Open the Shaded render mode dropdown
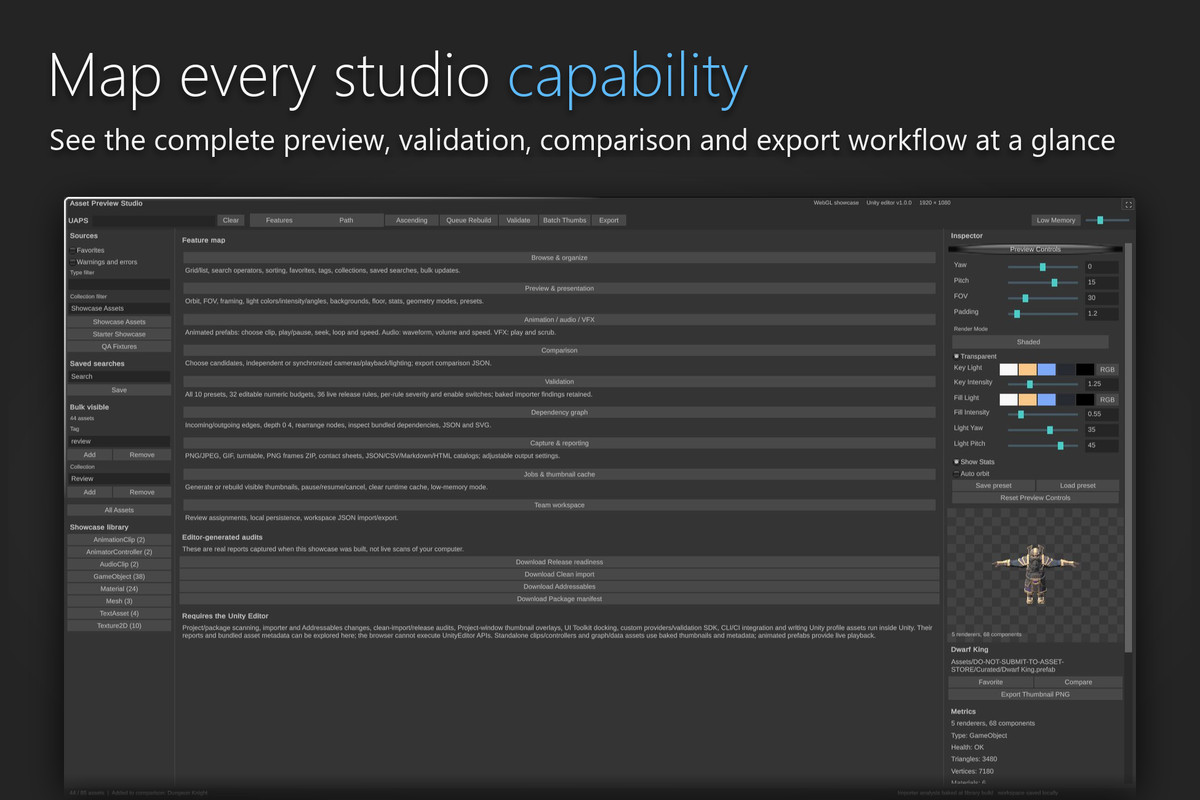The height and width of the screenshot is (800, 1200). point(1028,342)
